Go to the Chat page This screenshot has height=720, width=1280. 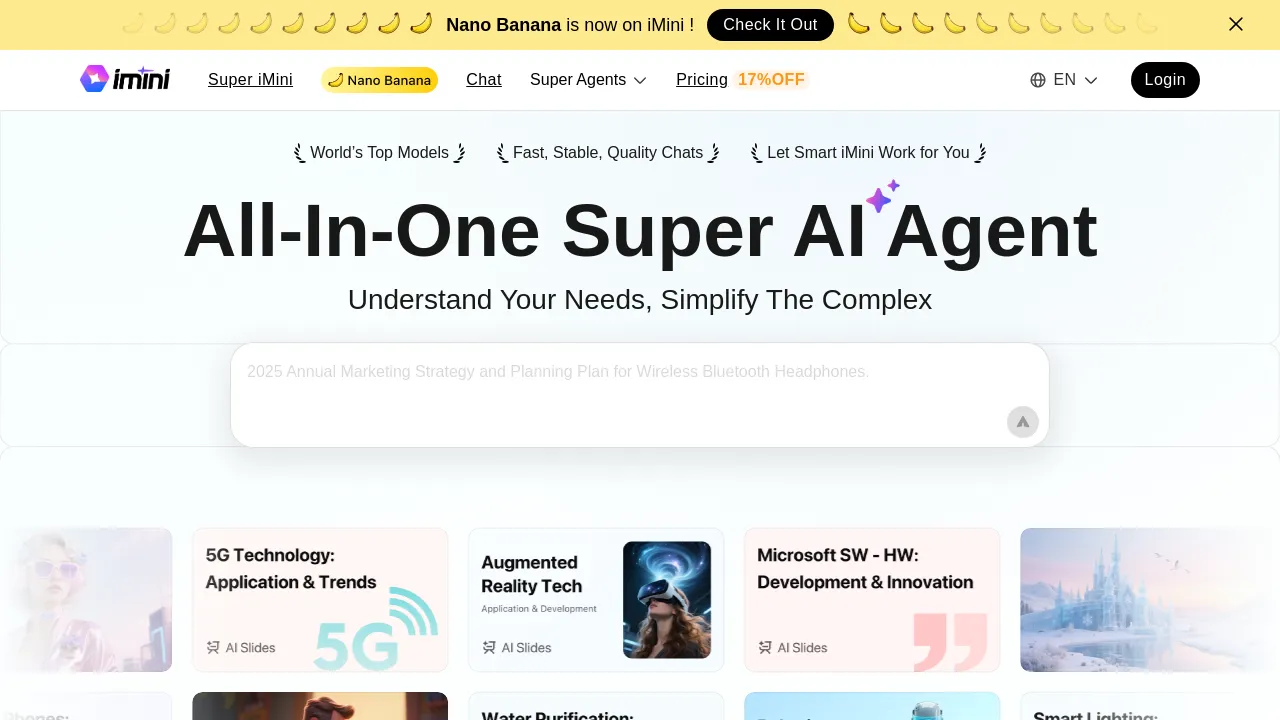click(484, 80)
